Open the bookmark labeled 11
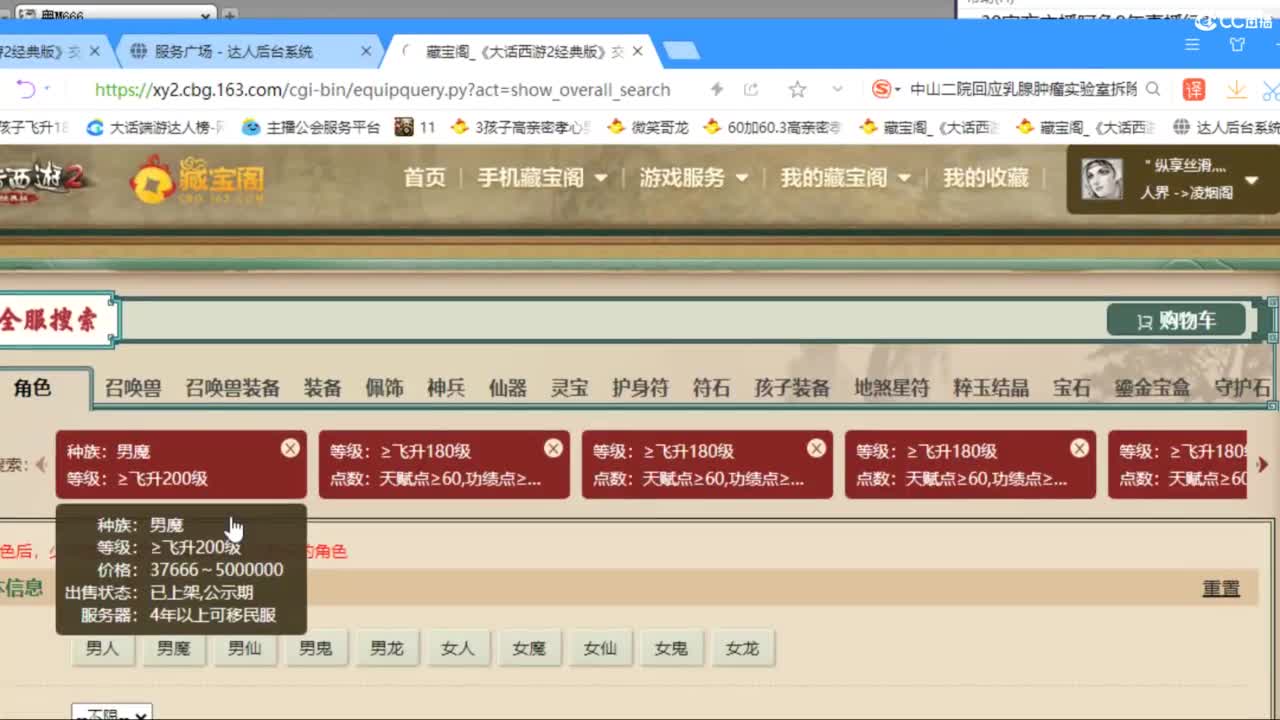 click(x=416, y=127)
